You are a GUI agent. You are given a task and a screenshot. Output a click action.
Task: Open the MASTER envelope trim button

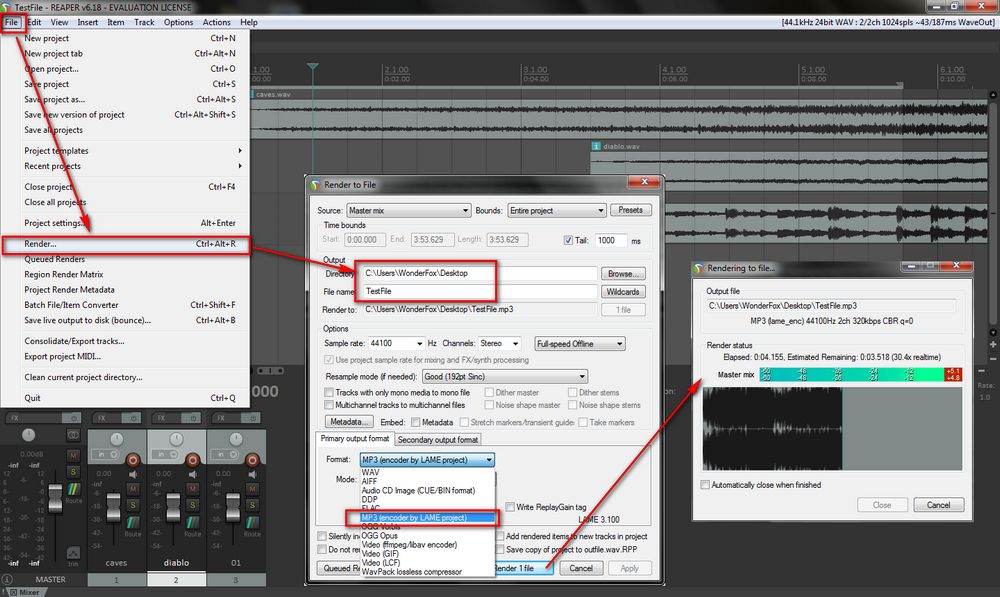(x=73, y=552)
